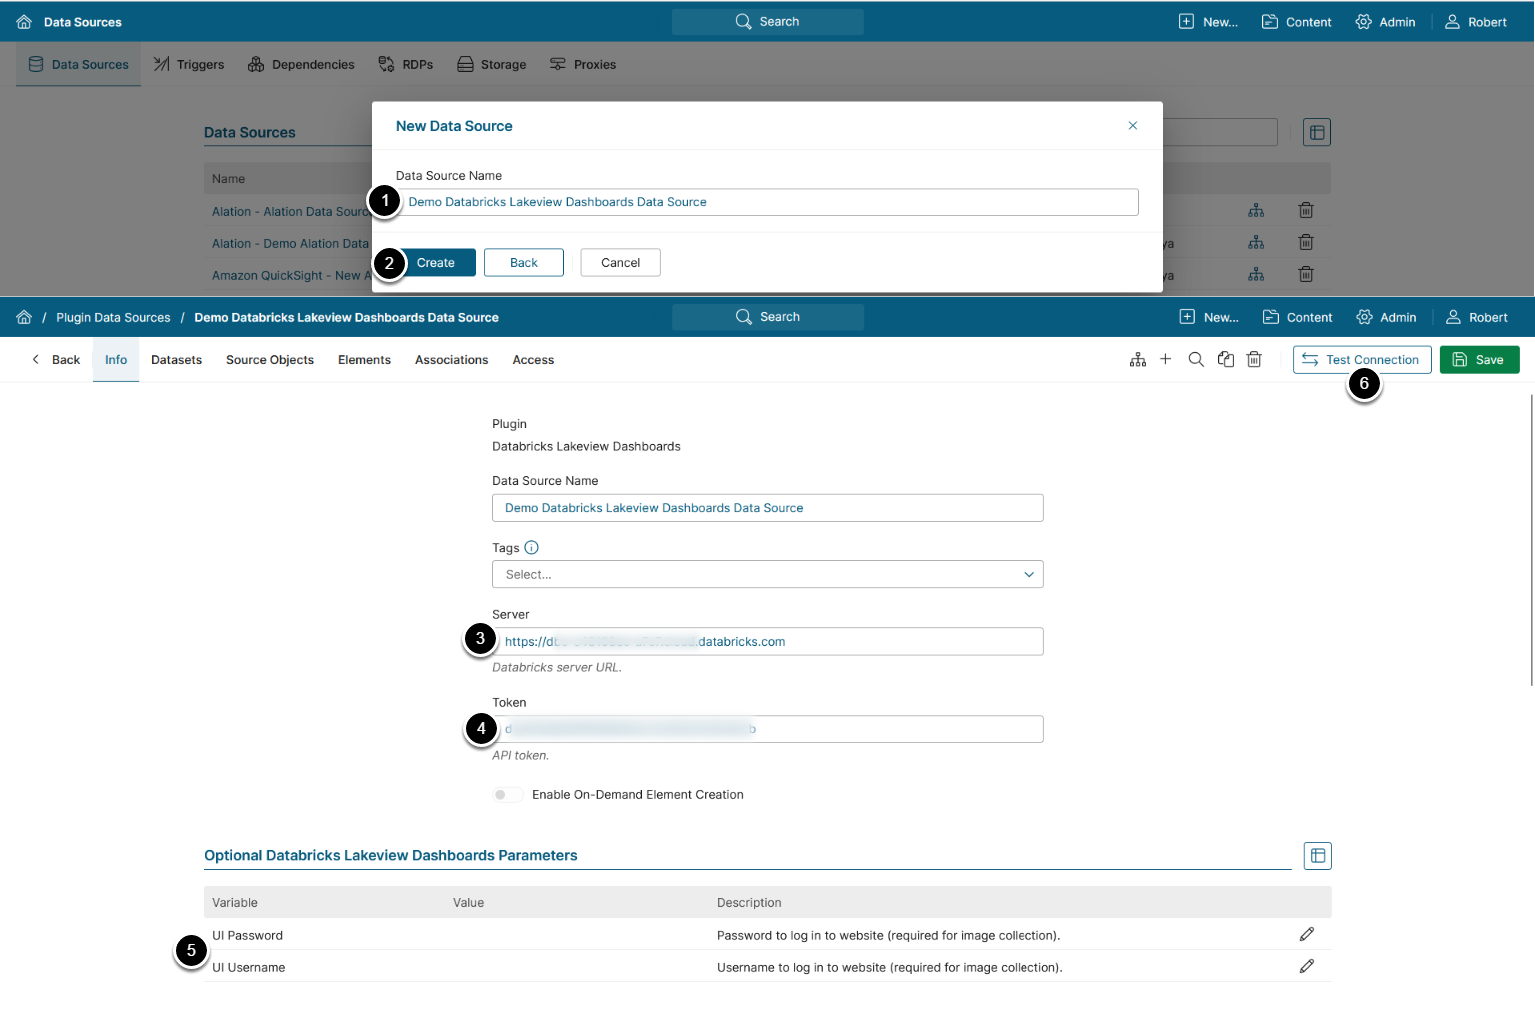Click the duplicate data source icon
The image size is (1535, 1031).
[1225, 359]
